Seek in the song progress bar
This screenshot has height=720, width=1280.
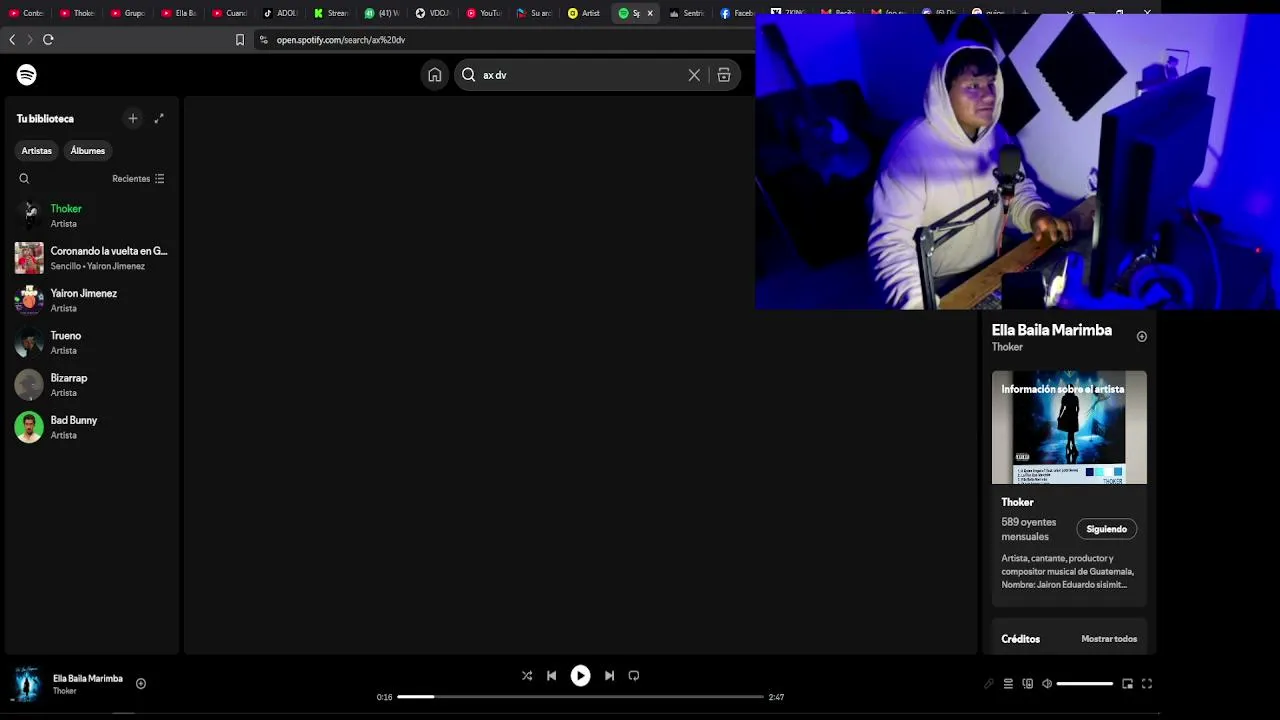tap(580, 697)
